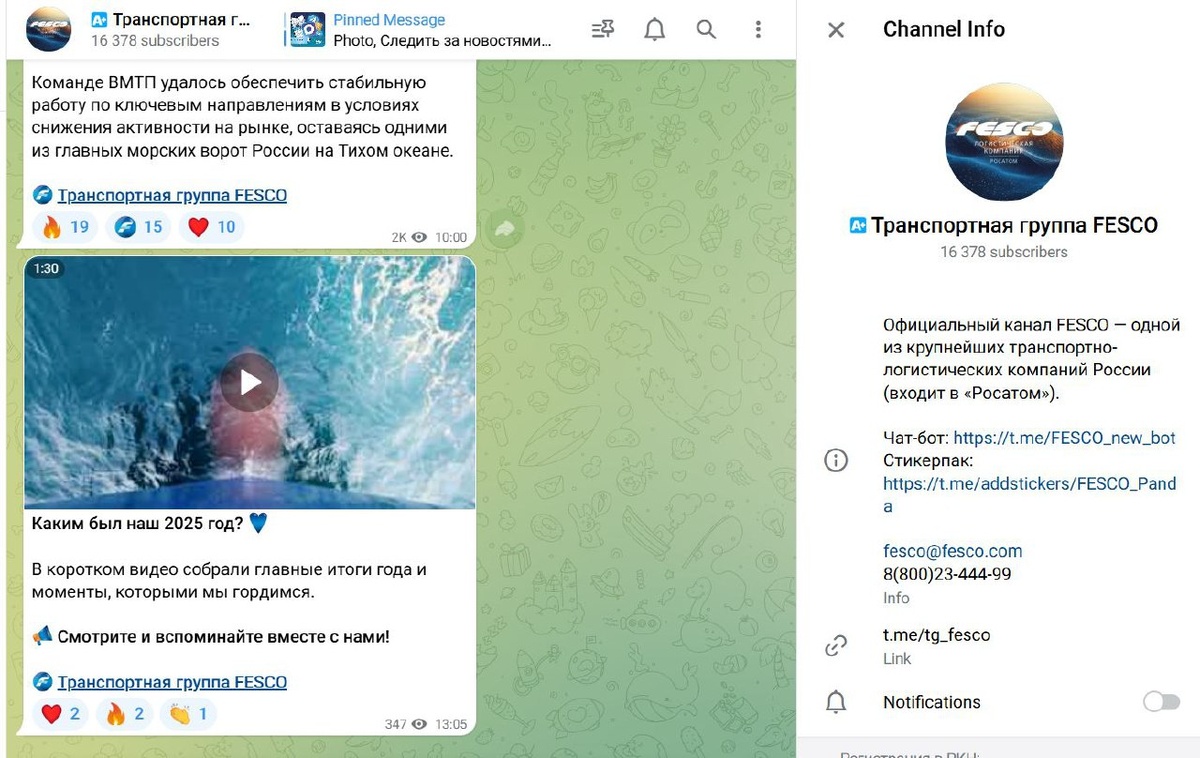Click the Смотрите и вспоминайте вместе с нами! line
Viewport: 1200px width, 758px height.
point(223,636)
